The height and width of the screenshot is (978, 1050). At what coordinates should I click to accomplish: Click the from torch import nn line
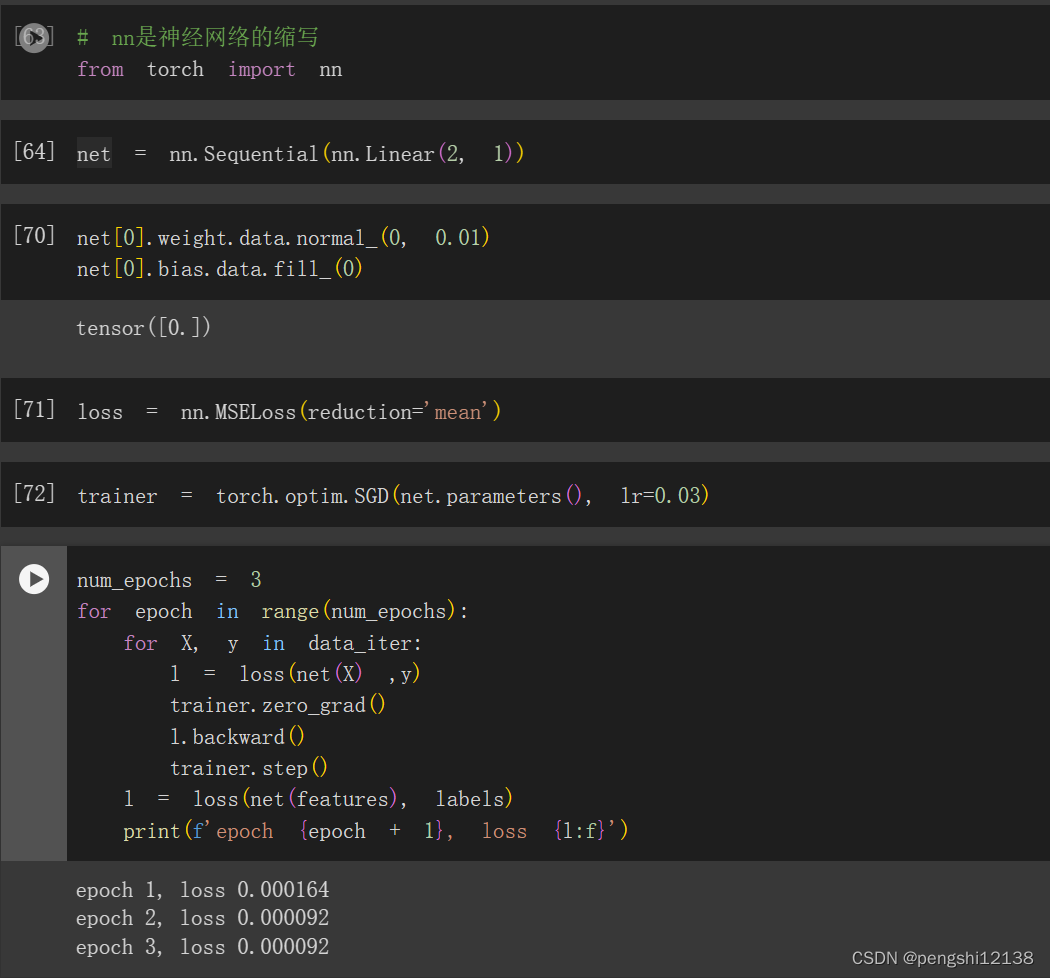210,69
